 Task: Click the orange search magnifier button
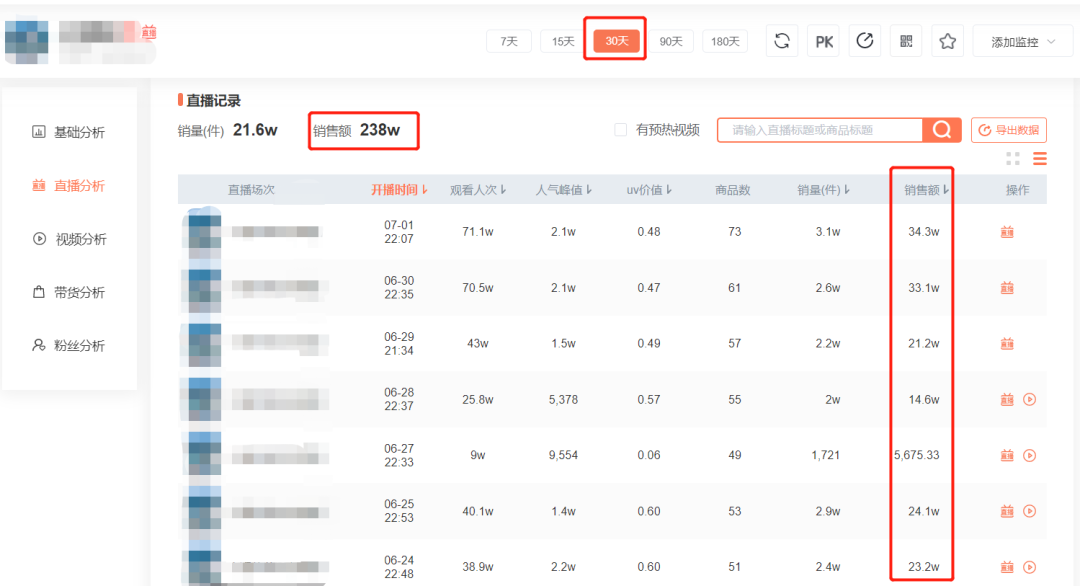pos(941,130)
